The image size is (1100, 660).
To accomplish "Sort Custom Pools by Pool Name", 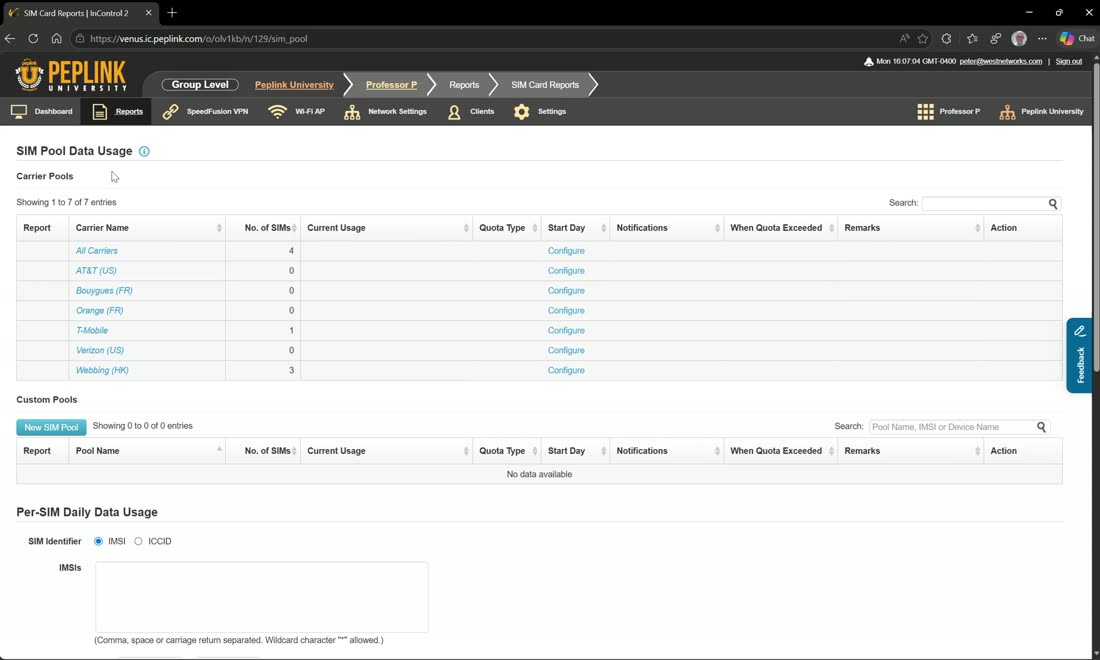I will pyautogui.click(x=147, y=451).
